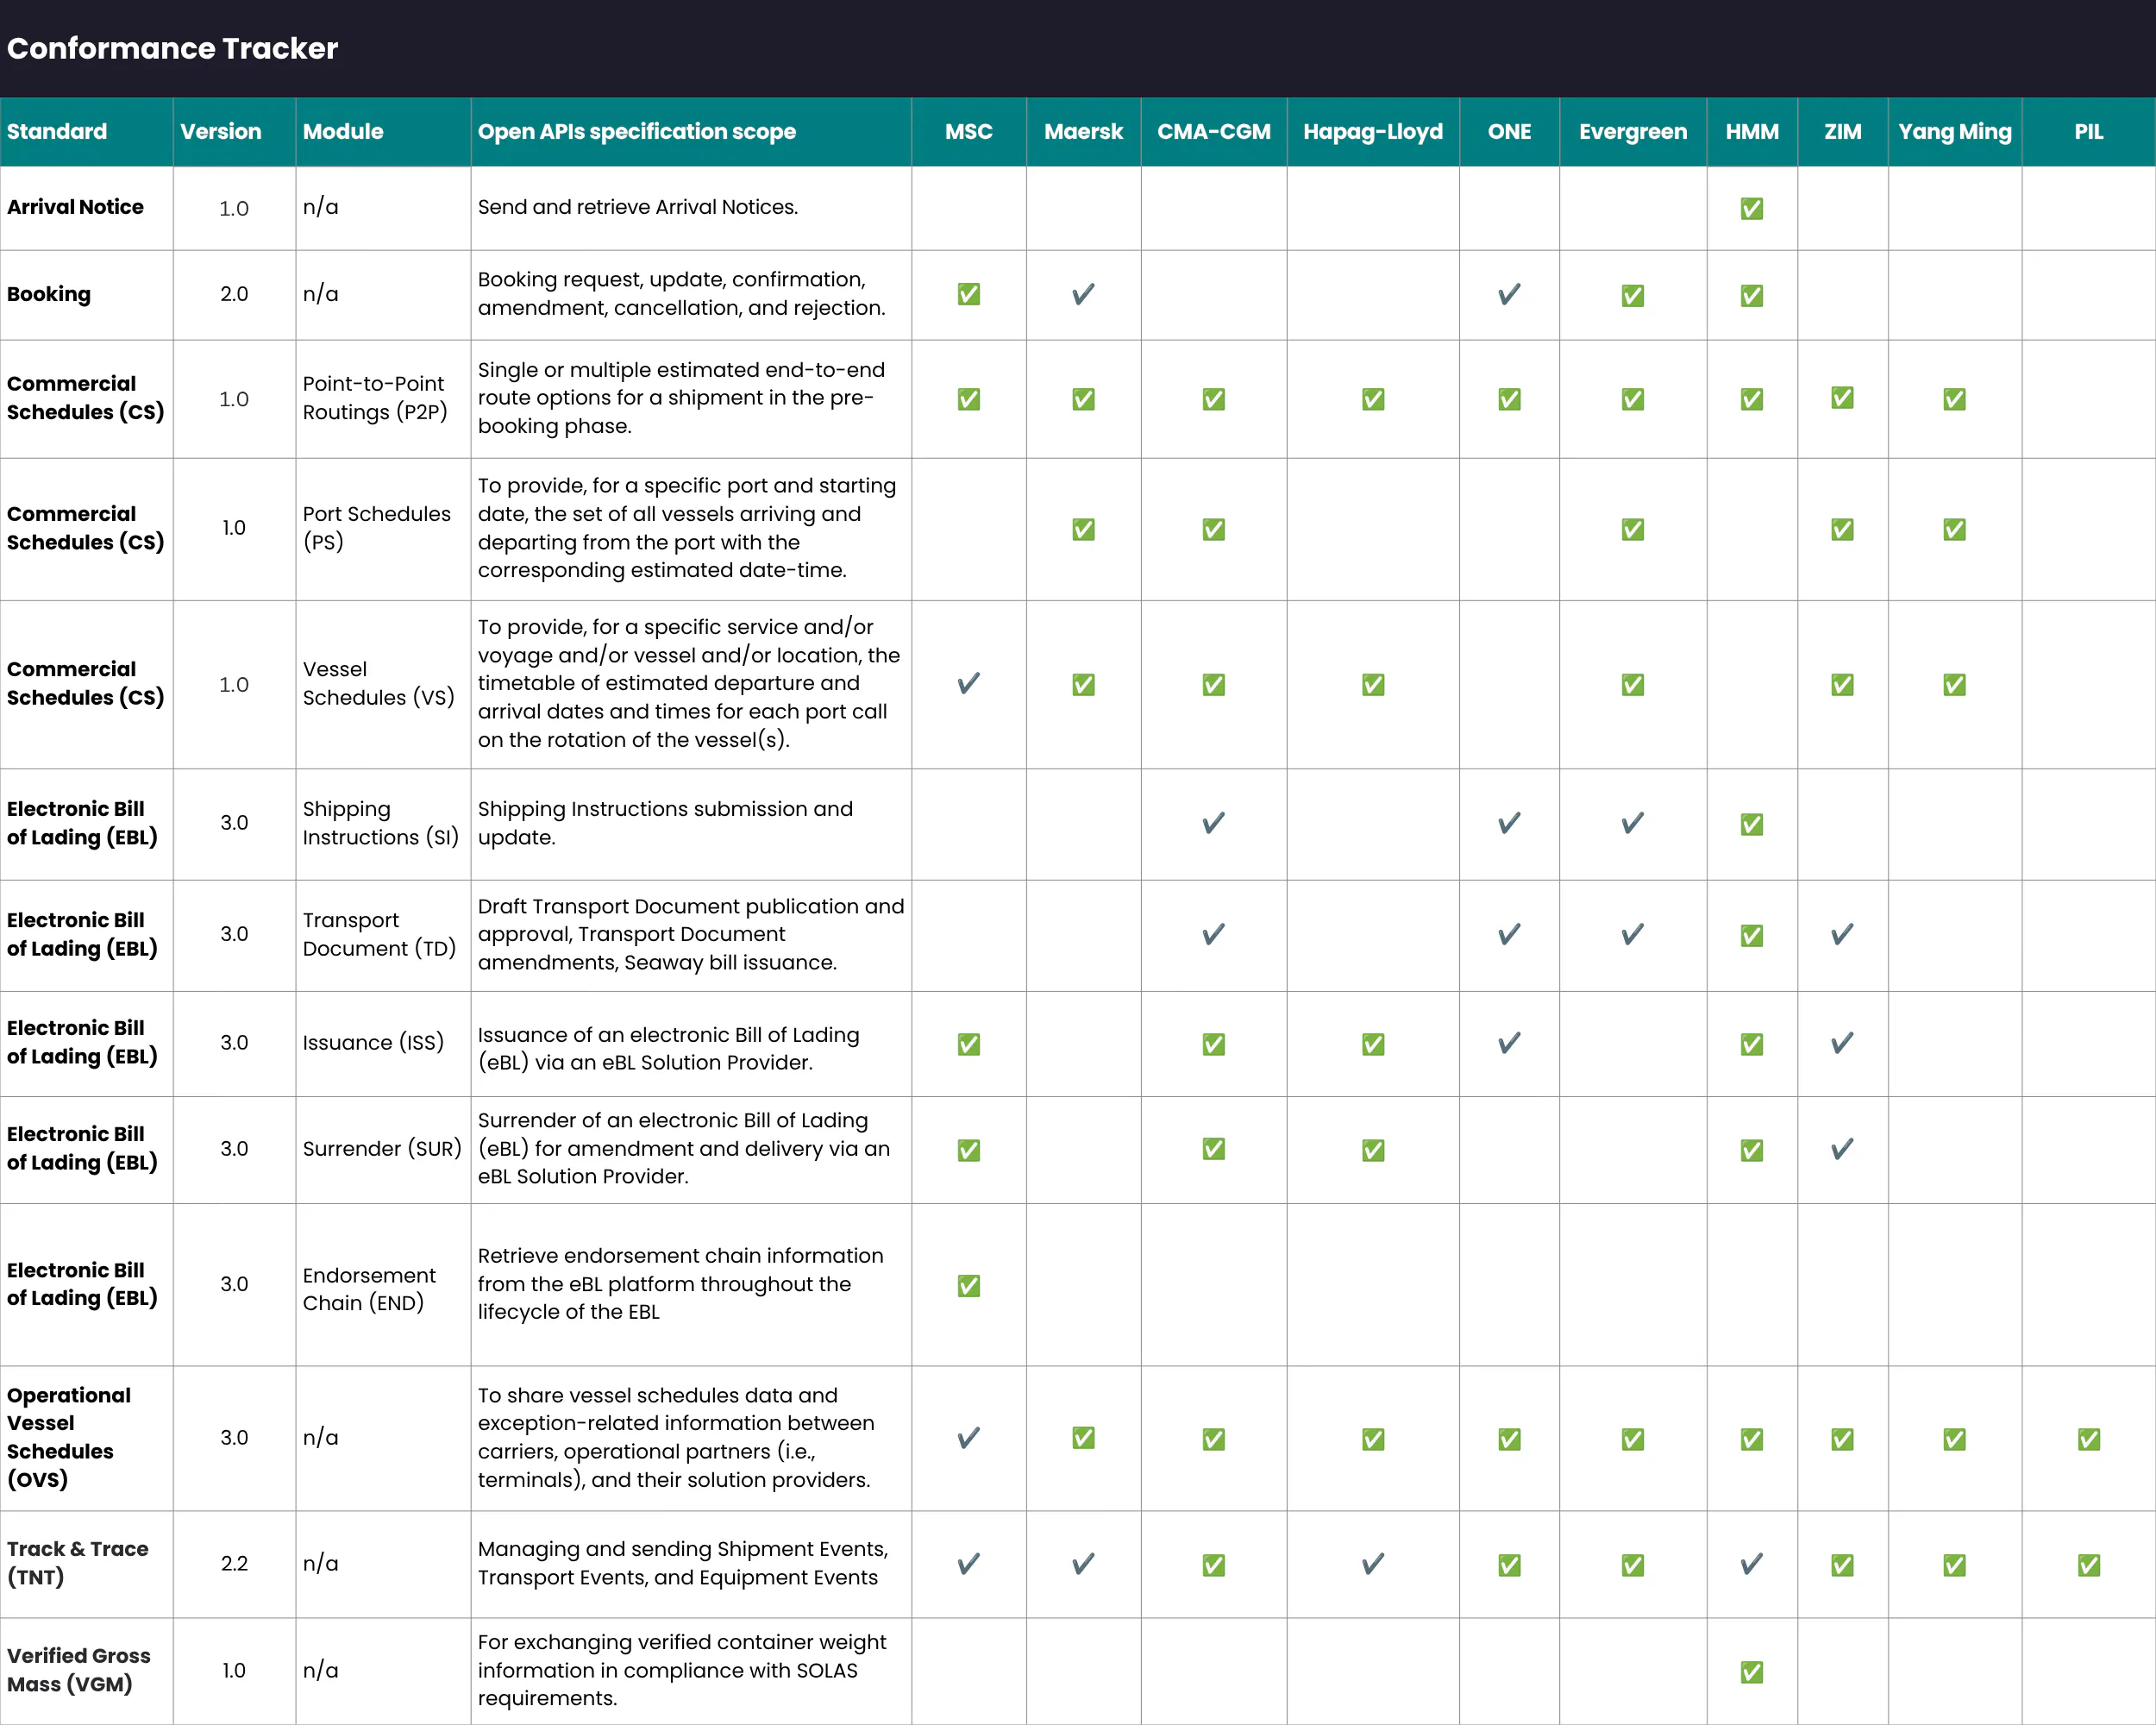Click ZIM gray checkmark in Transport Document row
2156x1725 pixels.
coord(1842,934)
